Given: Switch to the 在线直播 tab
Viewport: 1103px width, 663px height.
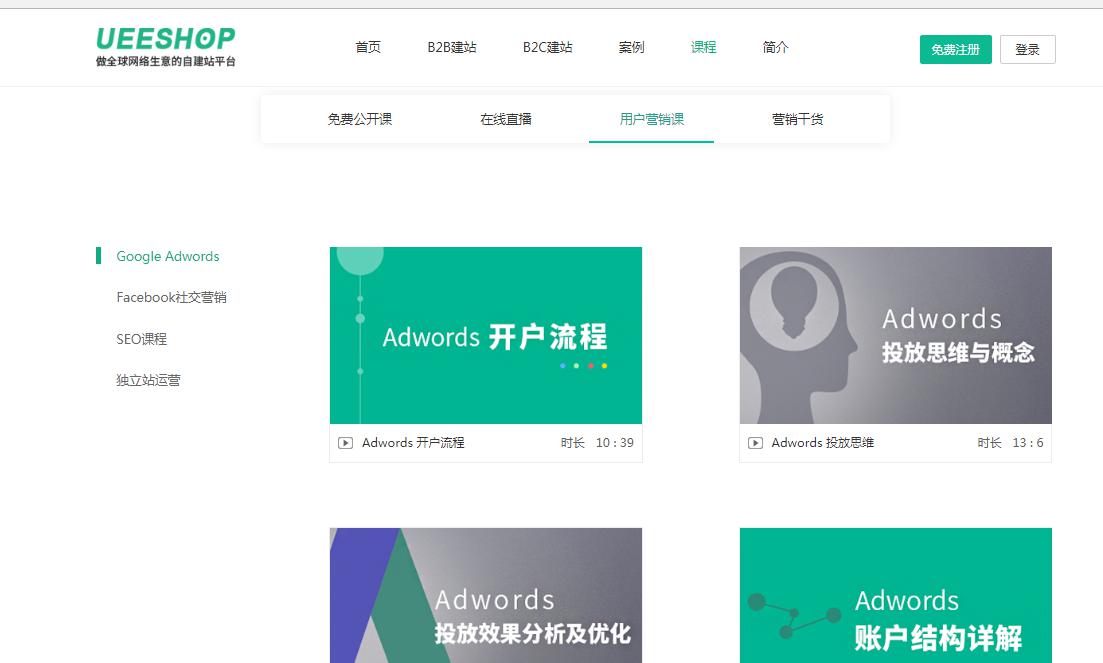Looking at the screenshot, I should 506,118.
